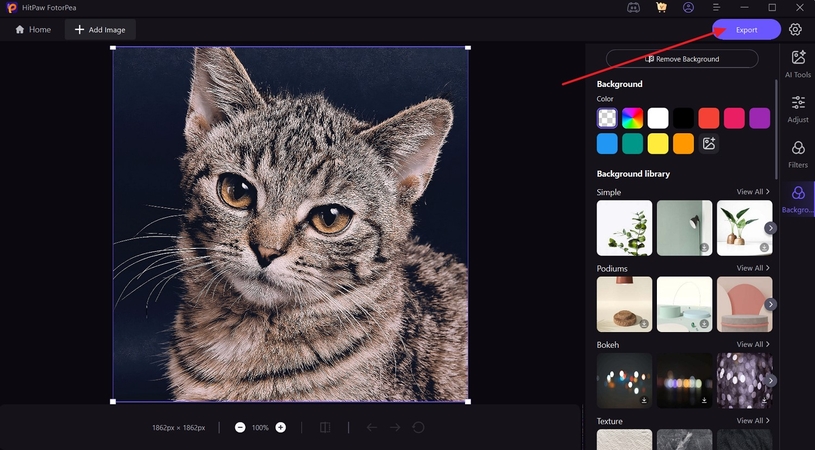Image resolution: width=815 pixels, height=450 pixels.
Task: Redo with the right arrow icon
Action: tap(395, 428)
